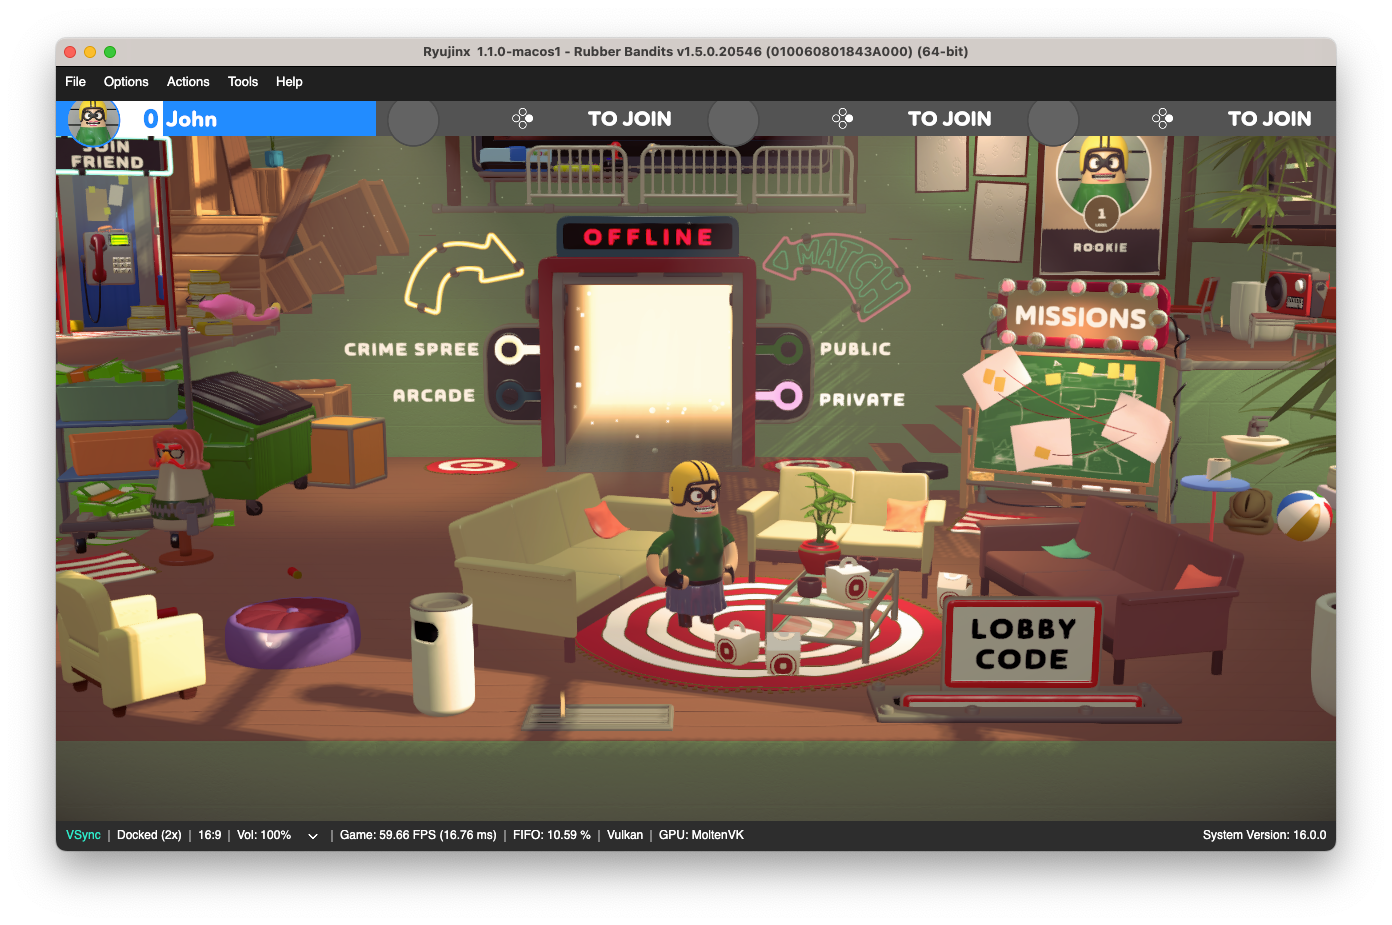Open the Tools menu
Screen dimensions: 1392x925
pyautogui.click(x=242, y=82)
